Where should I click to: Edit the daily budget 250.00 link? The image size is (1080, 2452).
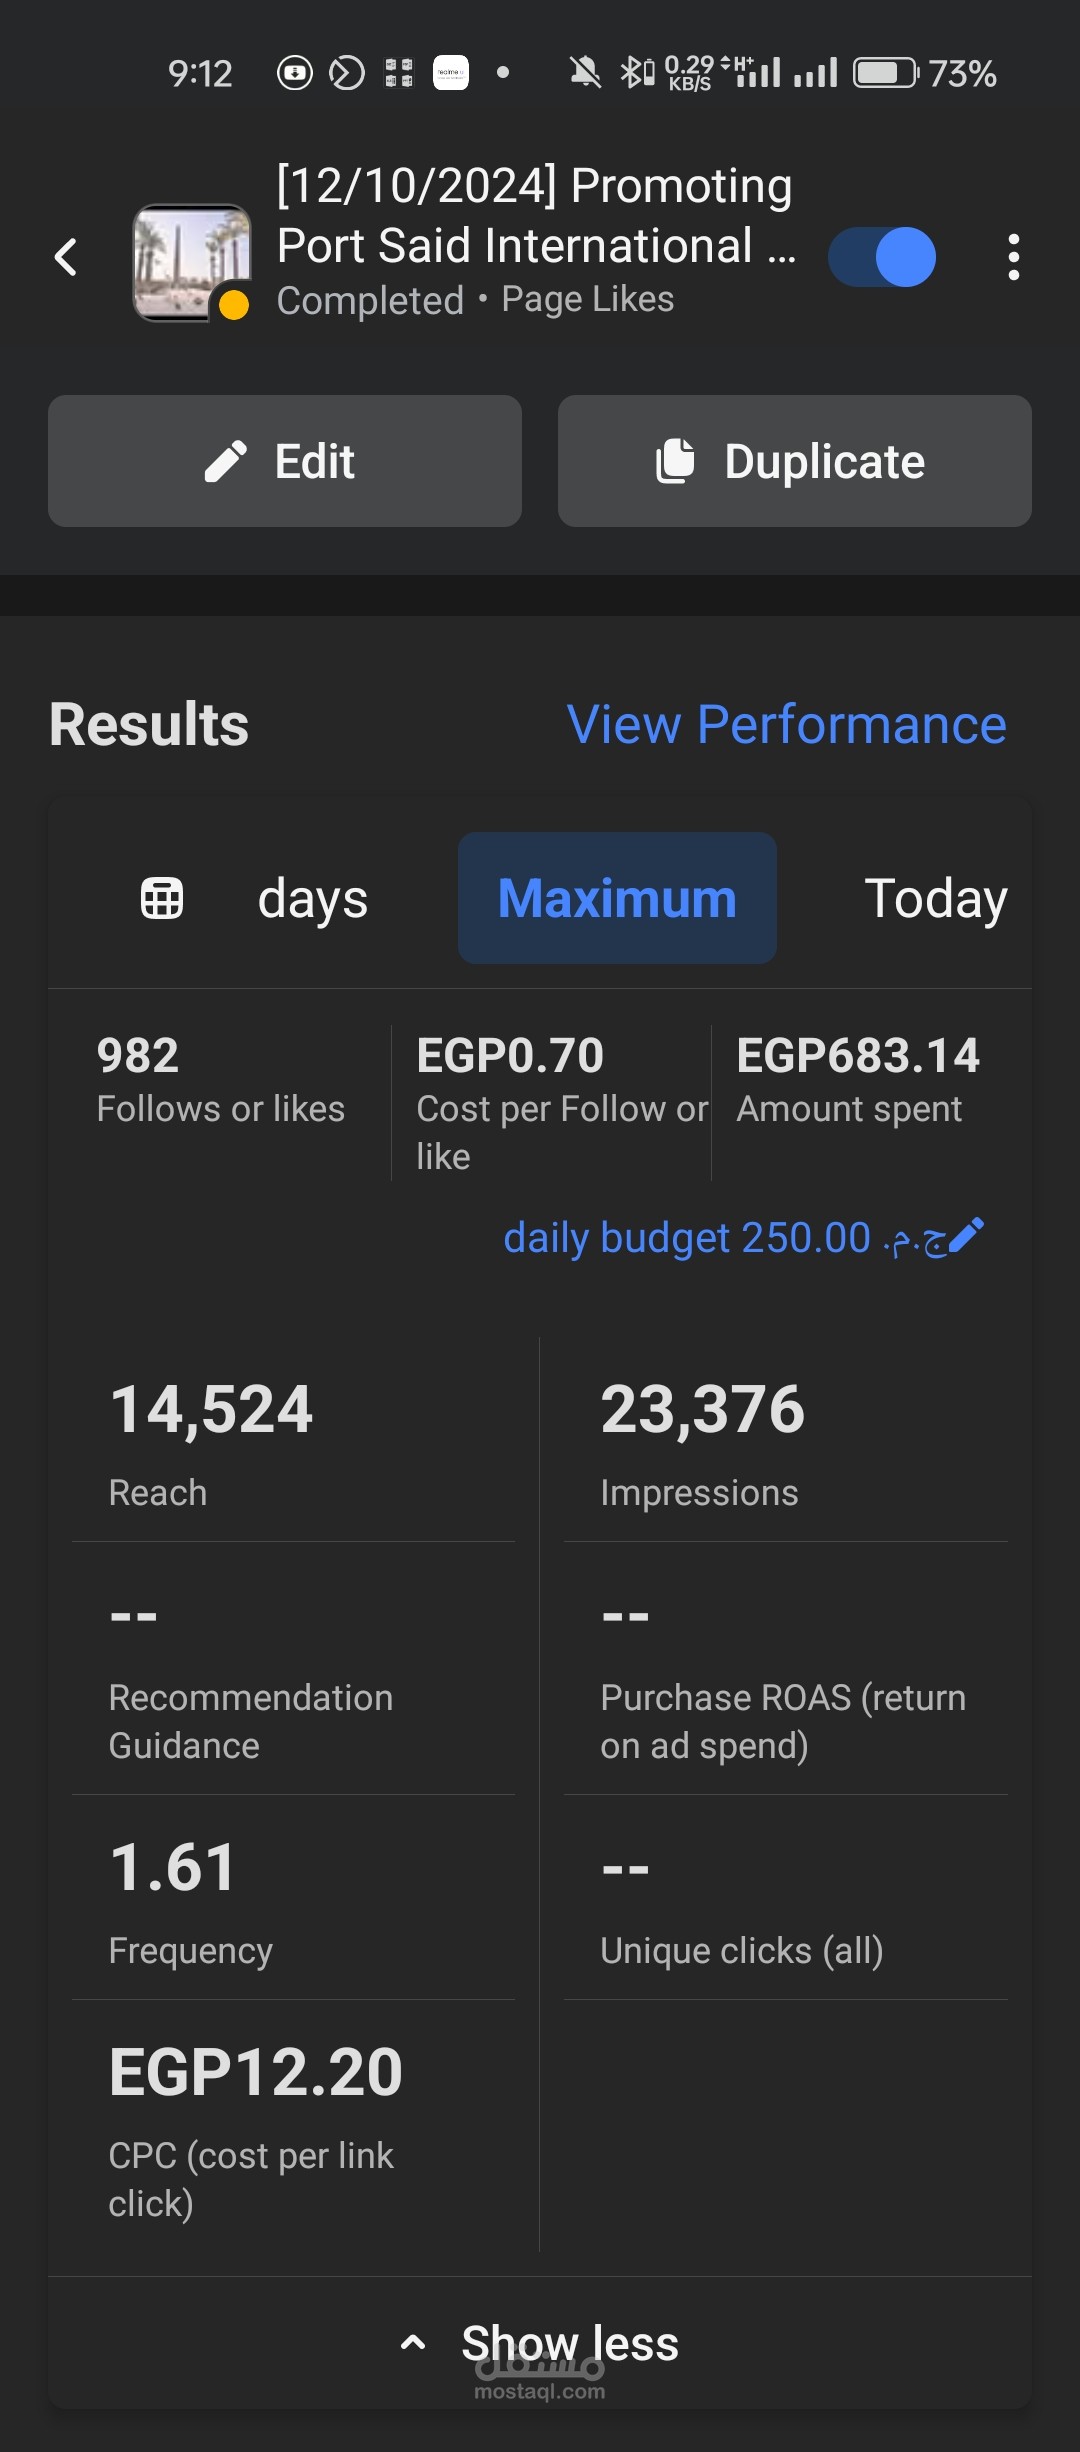(x=727, y=1237)
